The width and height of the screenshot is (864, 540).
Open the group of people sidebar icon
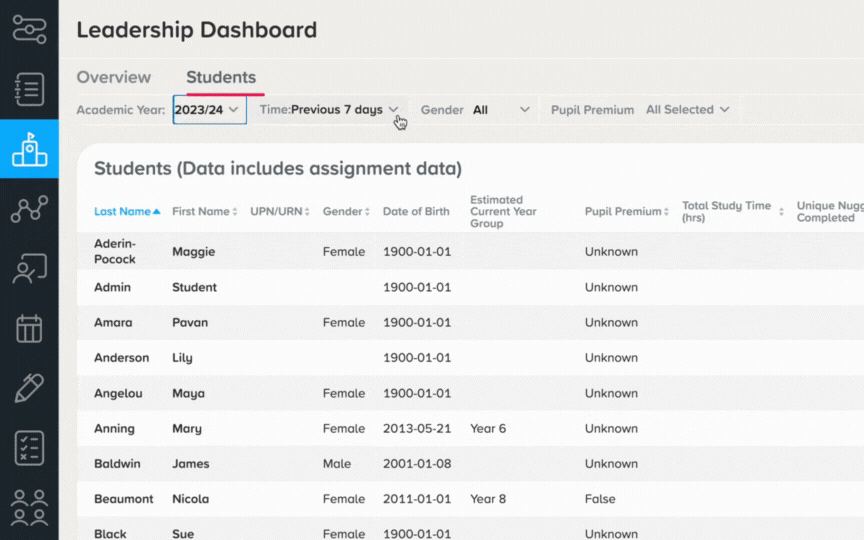click(x=29, y=507)
